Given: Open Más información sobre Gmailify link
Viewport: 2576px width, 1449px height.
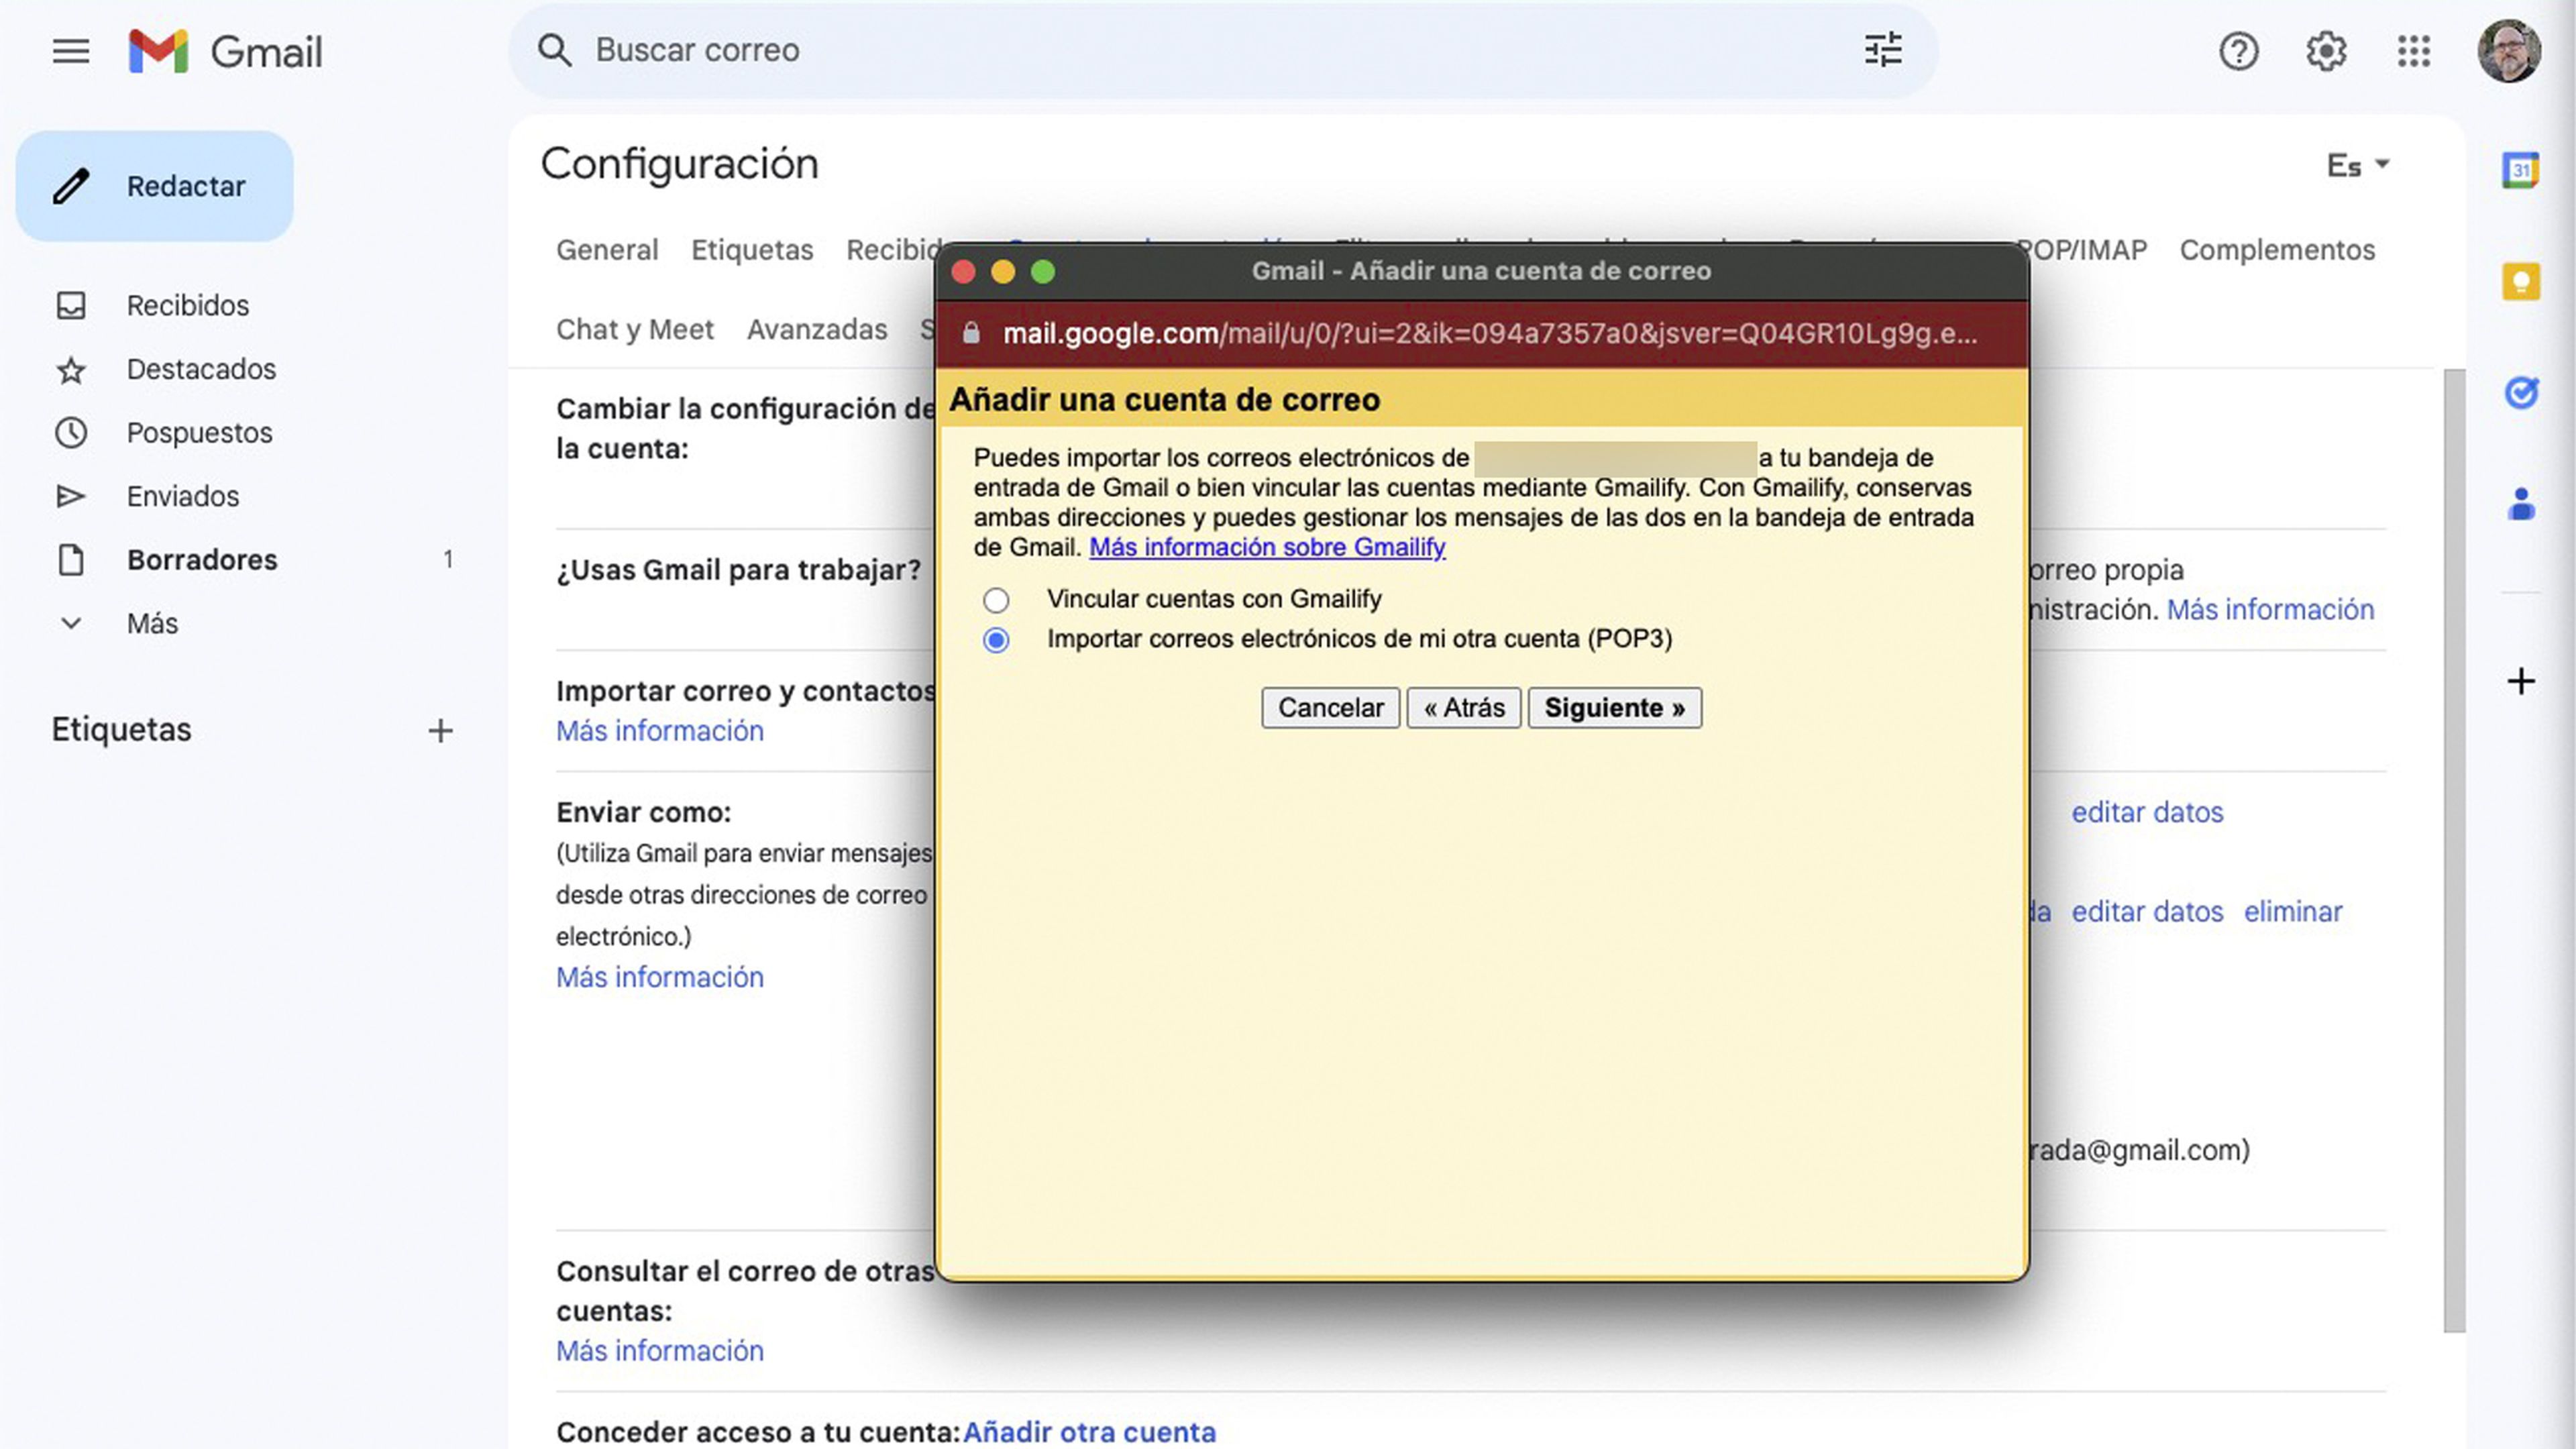Looking at the screenshot, I should click(x=1267, y=548).
